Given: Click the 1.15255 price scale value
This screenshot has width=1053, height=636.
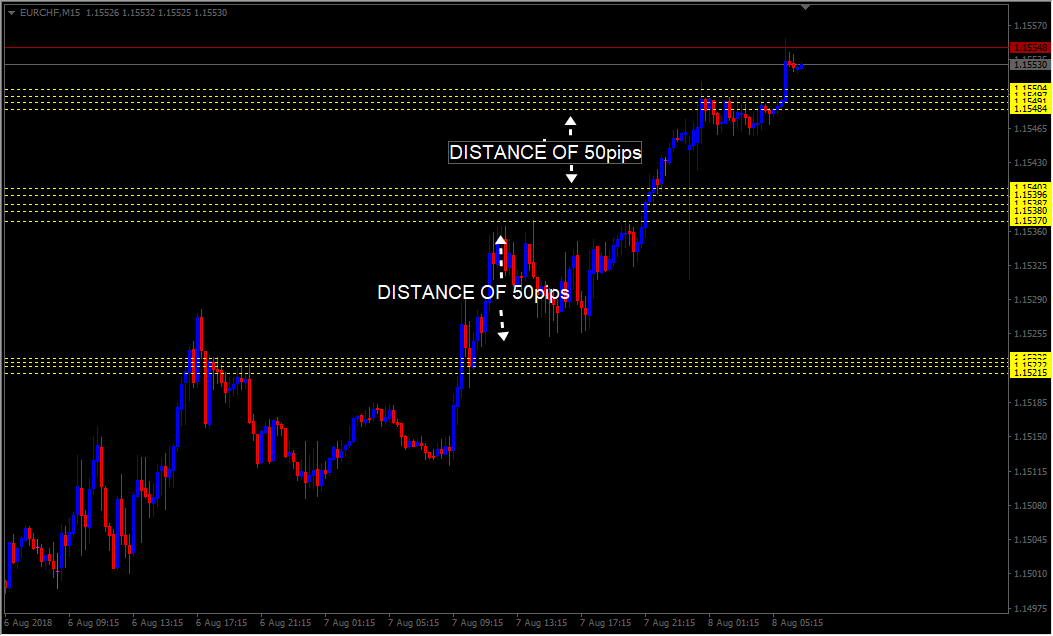Looking at the screenshot, I should [1031, 334].
